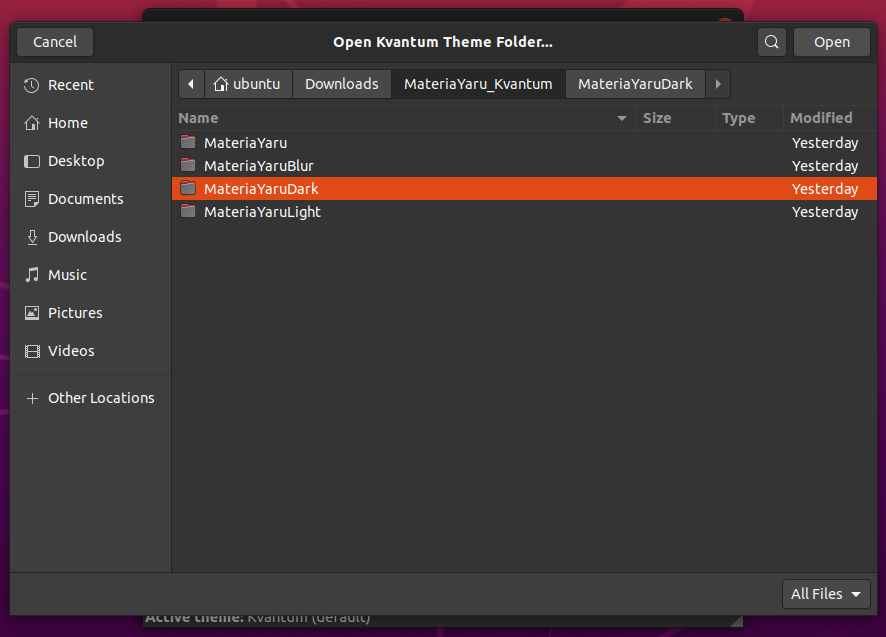The height and width of the screenshot is (637, 886).
Task: Click the Videos film icon in sidebar
Action: 32,351
